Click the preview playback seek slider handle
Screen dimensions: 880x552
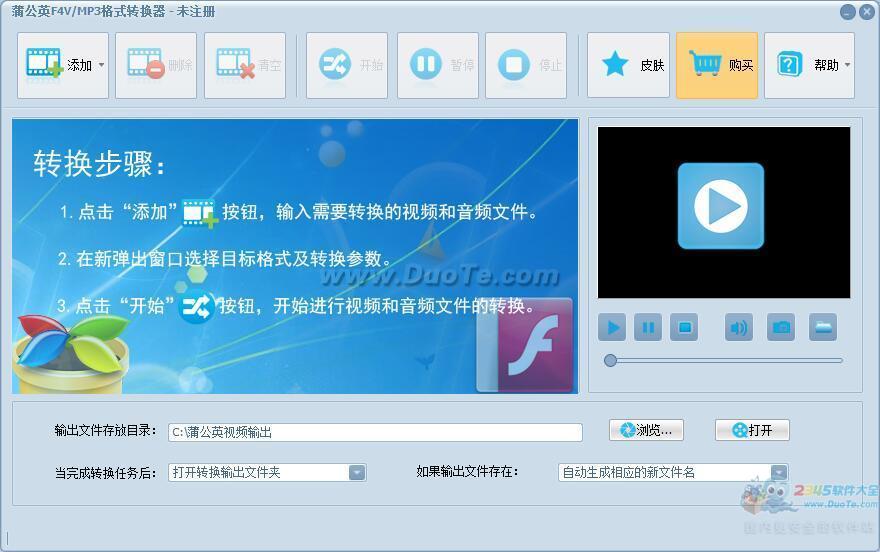coord(610,360)
